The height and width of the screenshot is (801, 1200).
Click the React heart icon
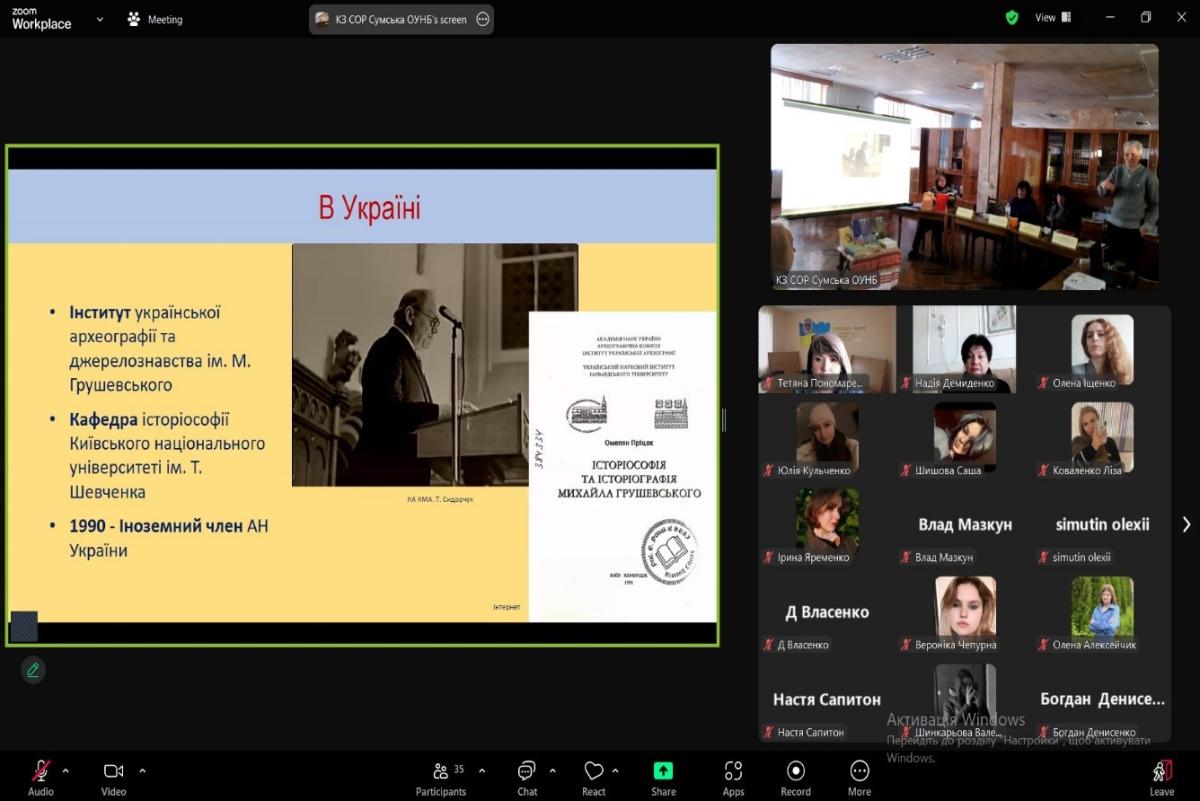point(594,771)
